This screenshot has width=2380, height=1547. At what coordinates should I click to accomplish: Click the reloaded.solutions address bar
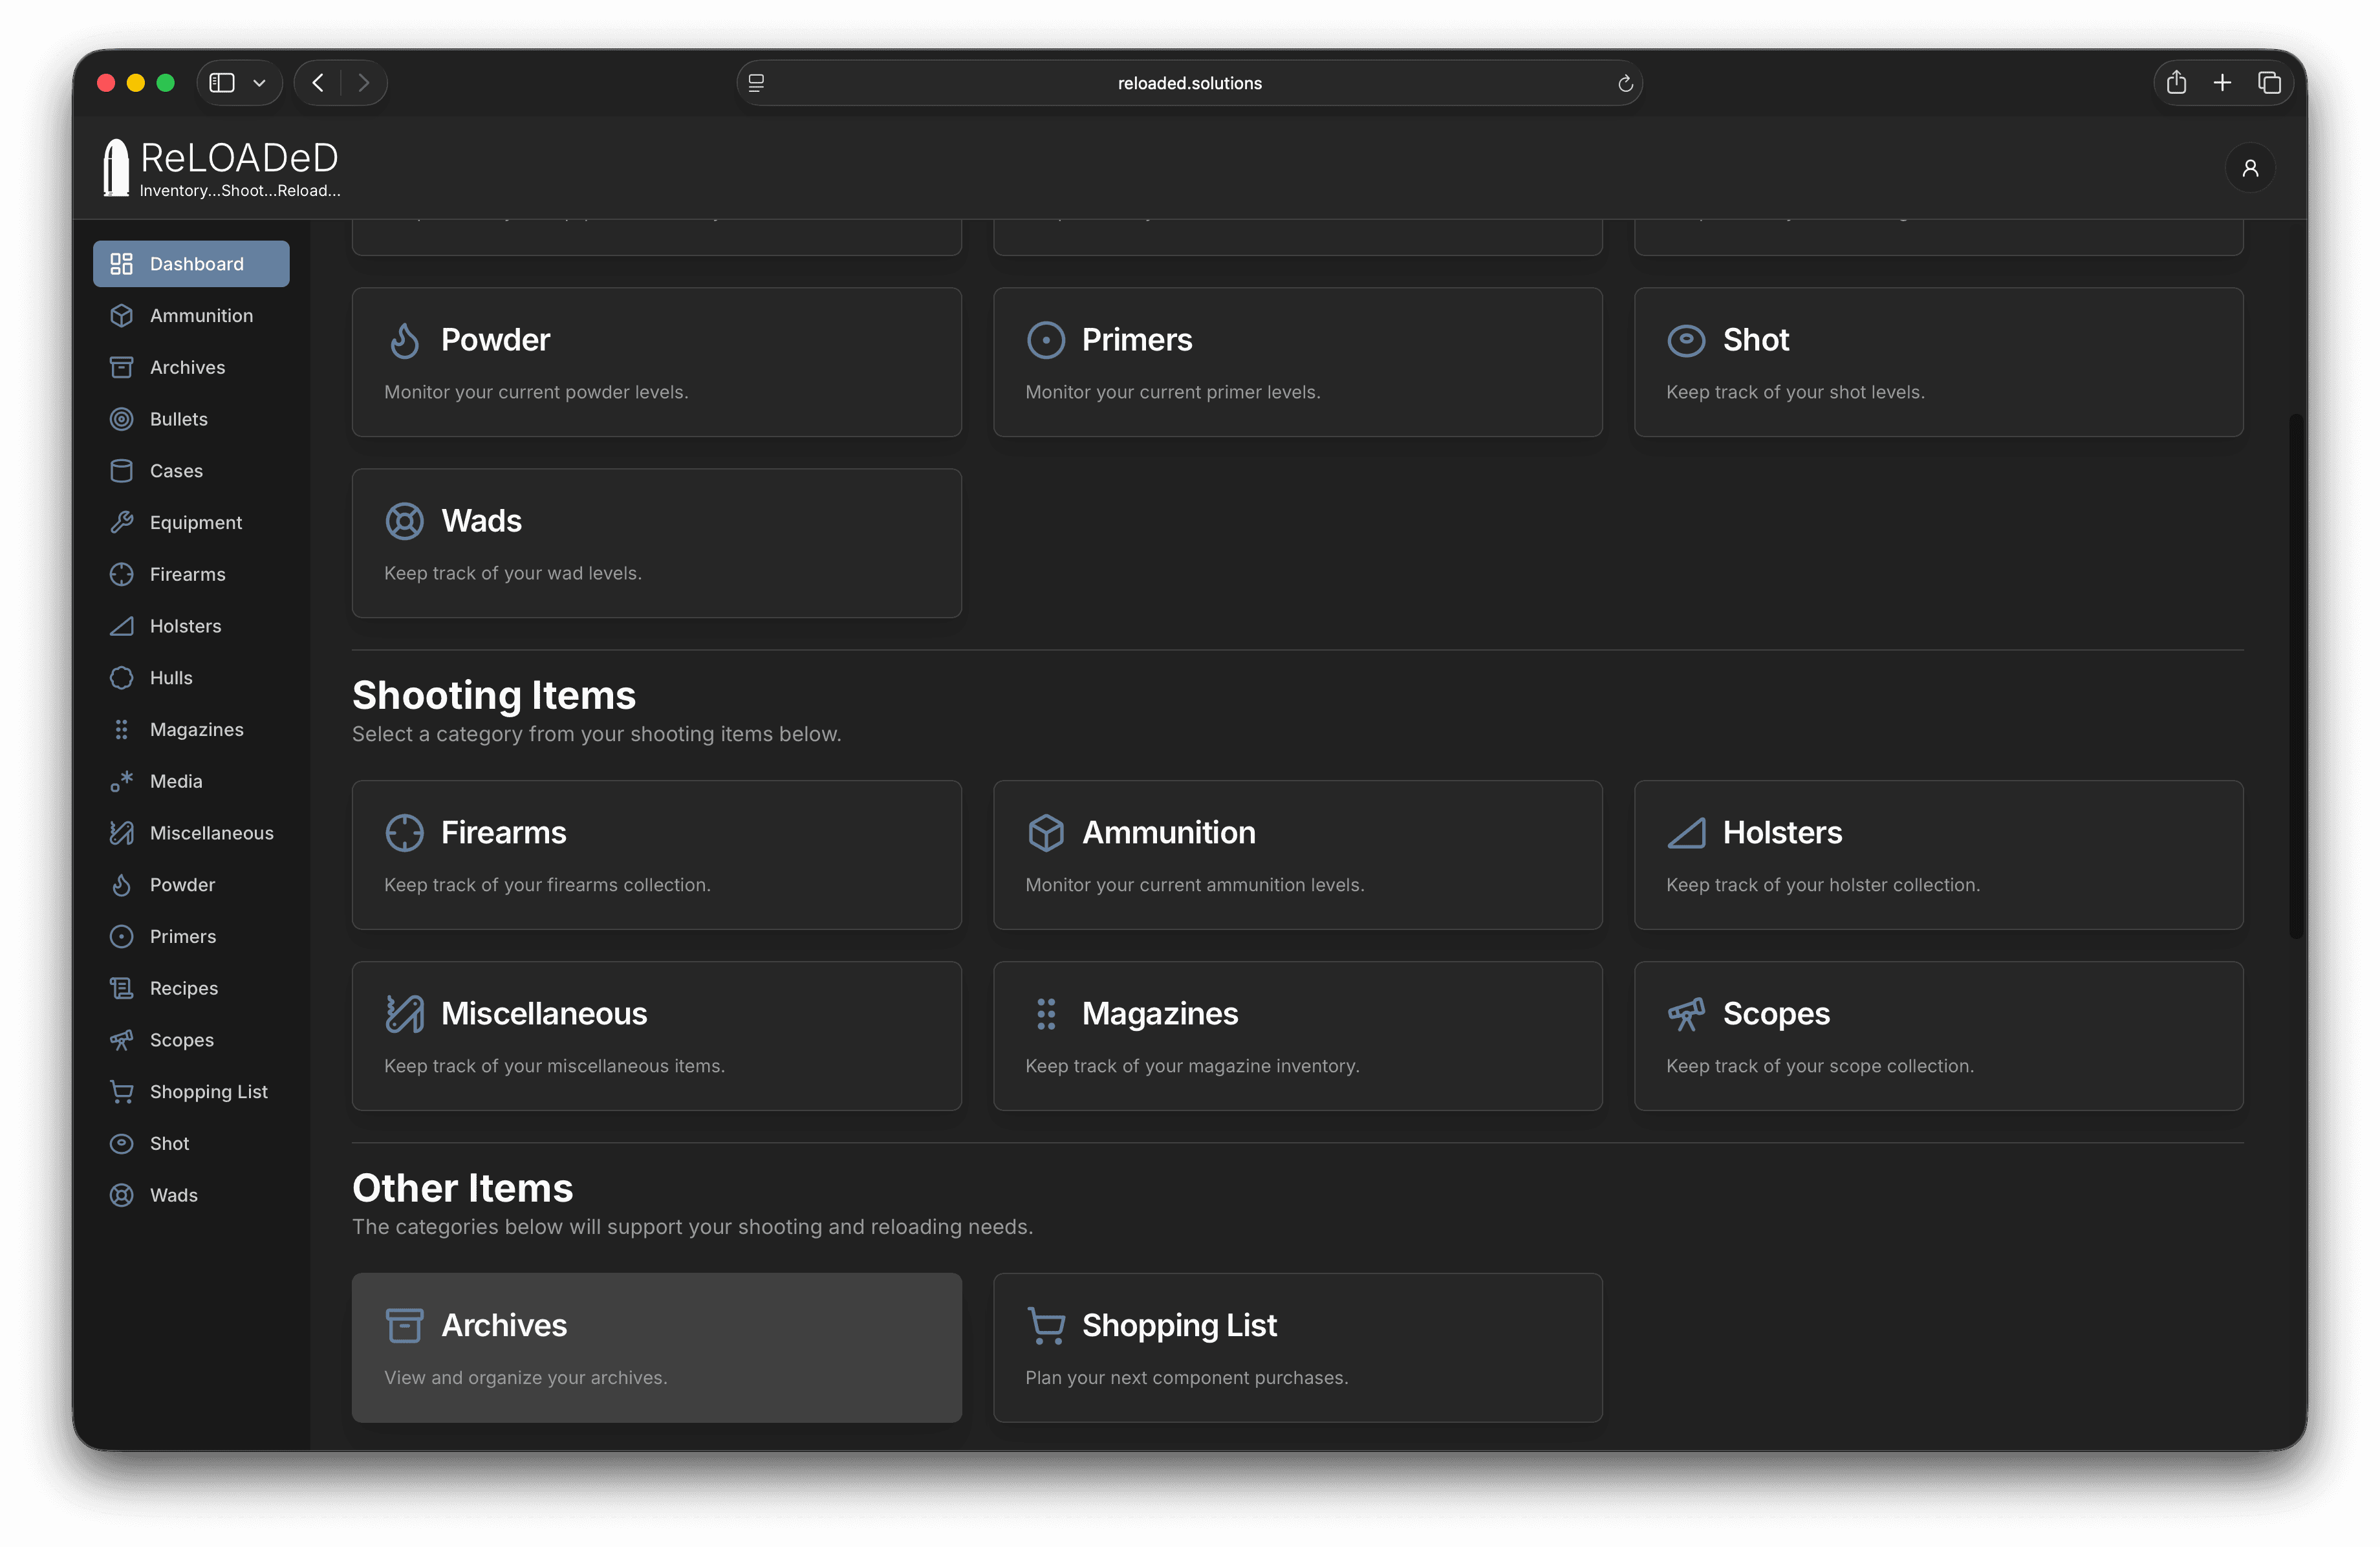tap(1190, 83)
